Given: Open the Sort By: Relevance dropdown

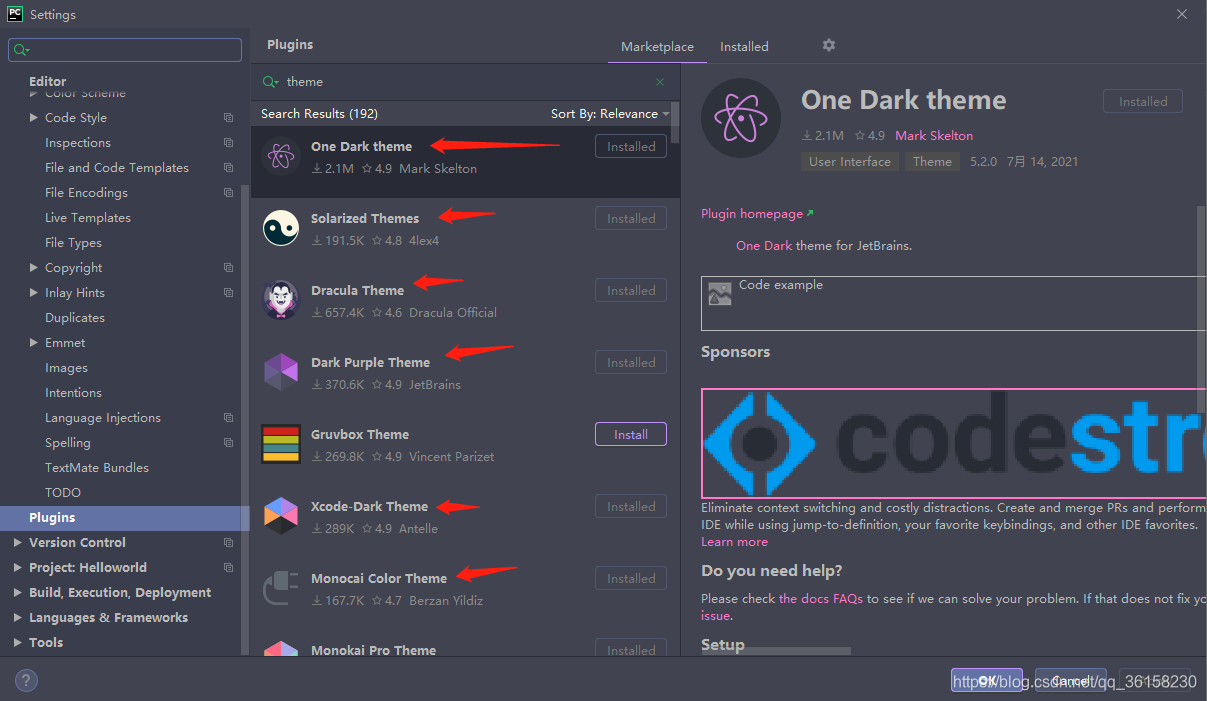Looking at the screenshot, I should coord(610,114).
